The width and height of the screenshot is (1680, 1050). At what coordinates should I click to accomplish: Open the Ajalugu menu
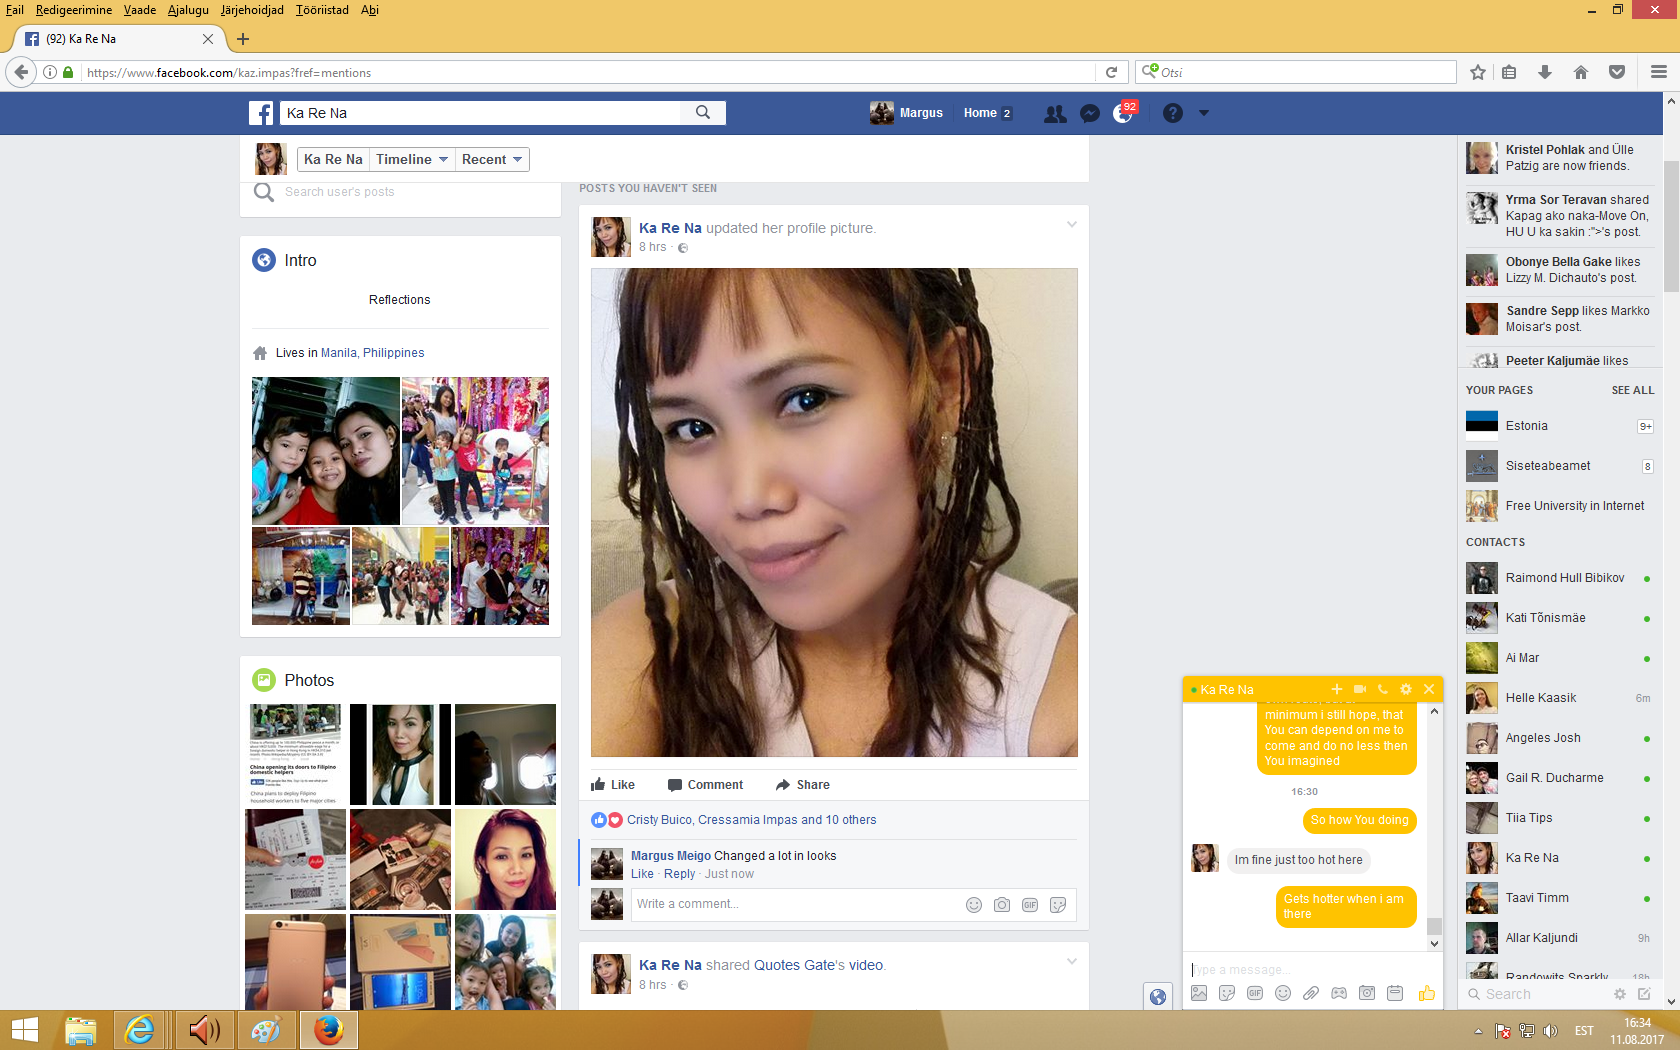[x=188, y=10]
